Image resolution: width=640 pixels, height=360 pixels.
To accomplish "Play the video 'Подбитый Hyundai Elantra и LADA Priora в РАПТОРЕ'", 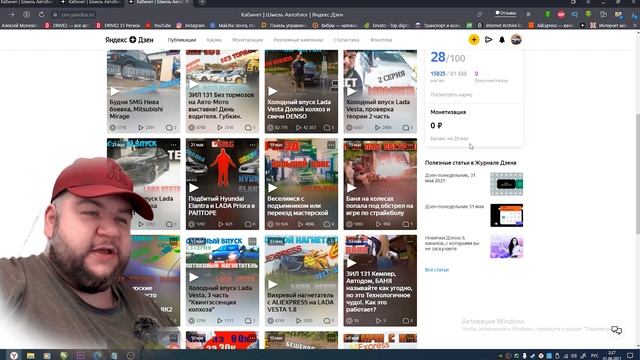I will (194, 188).
